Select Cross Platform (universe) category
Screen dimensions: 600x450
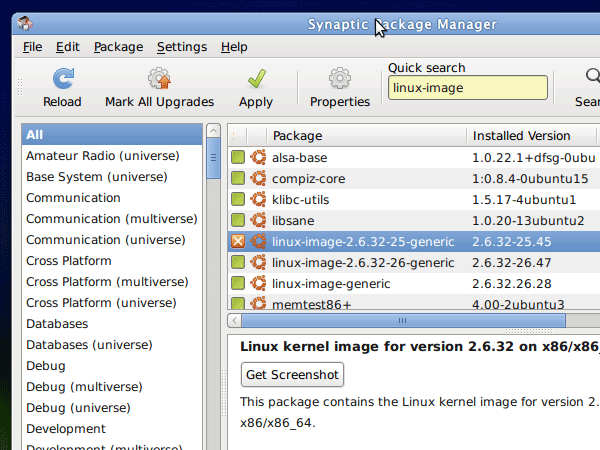click(x=112, y=303)
